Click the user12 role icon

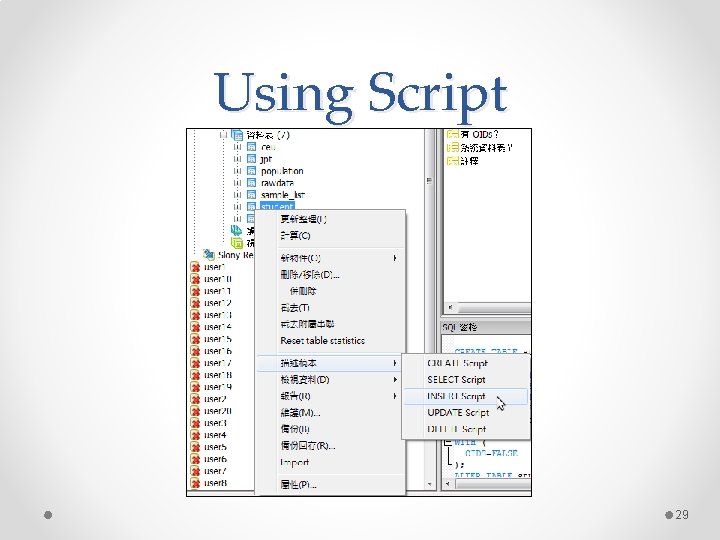[x=195, y=303]
